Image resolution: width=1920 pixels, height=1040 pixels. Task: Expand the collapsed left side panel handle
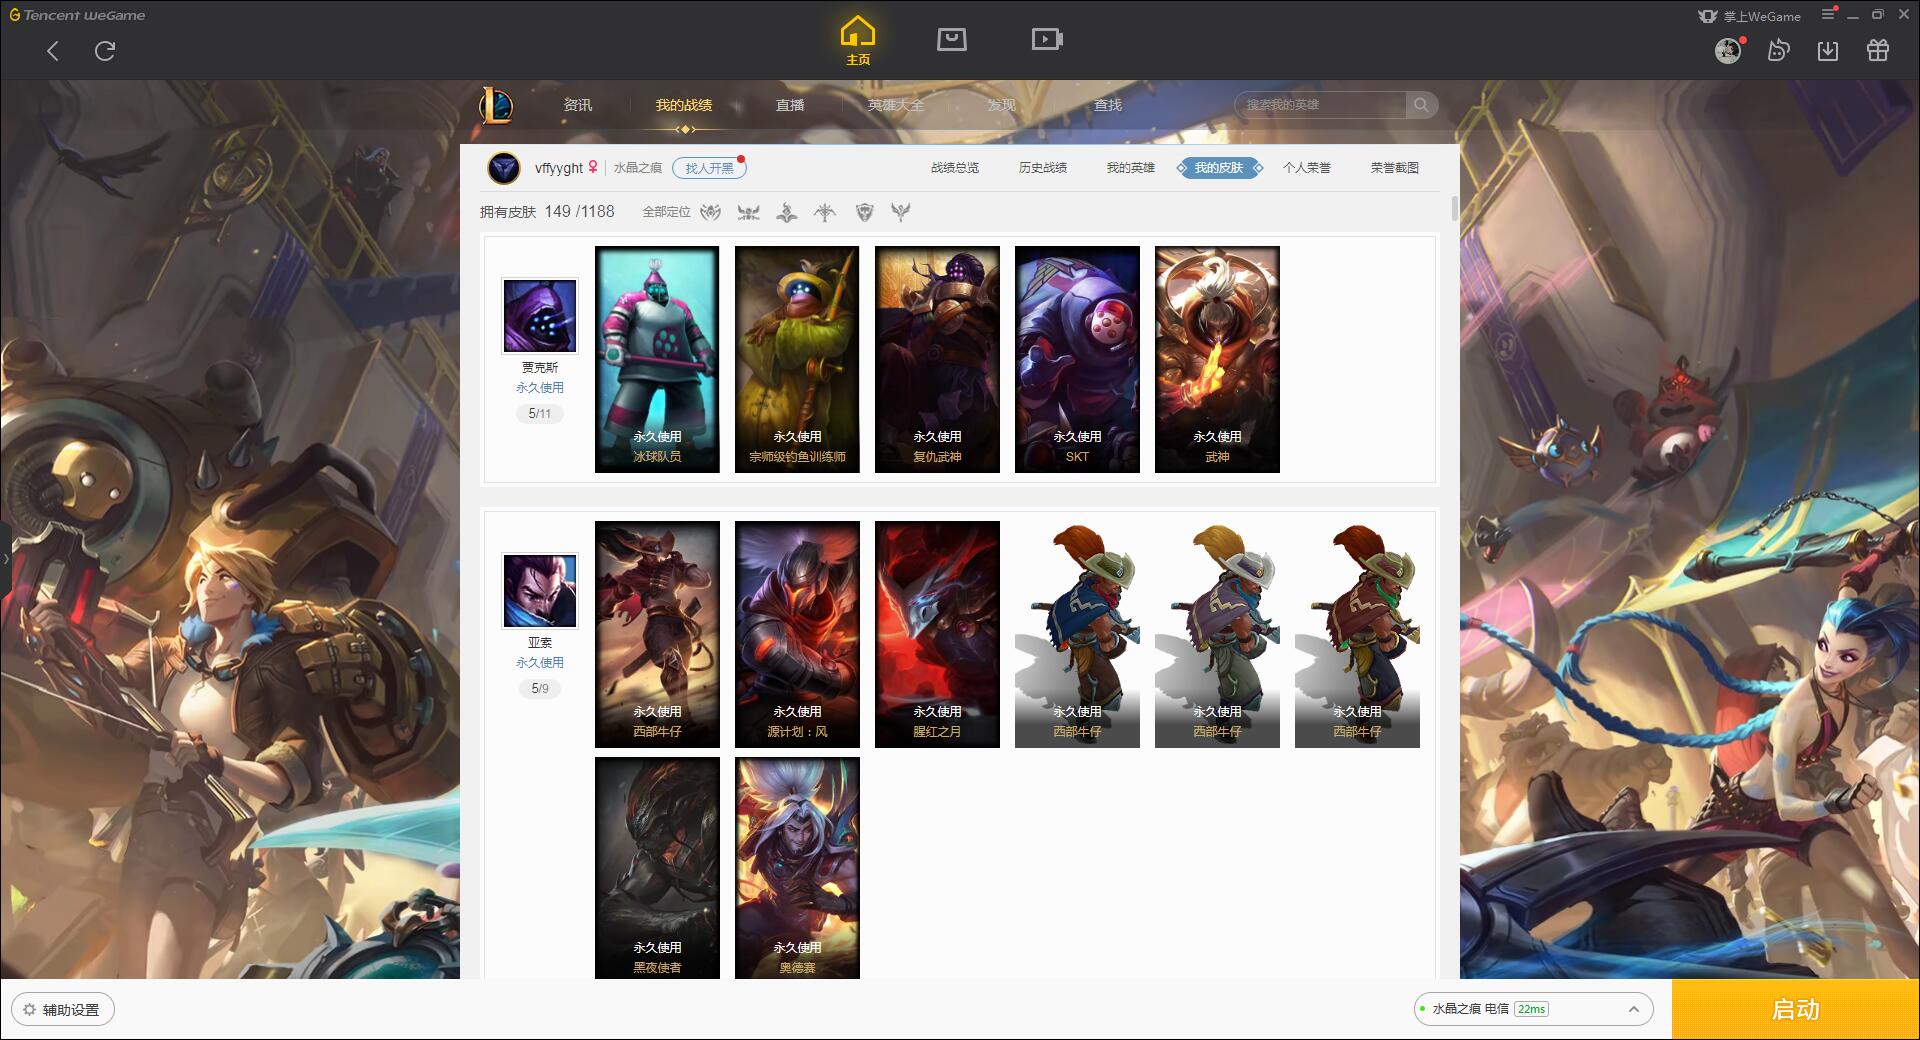5,559
